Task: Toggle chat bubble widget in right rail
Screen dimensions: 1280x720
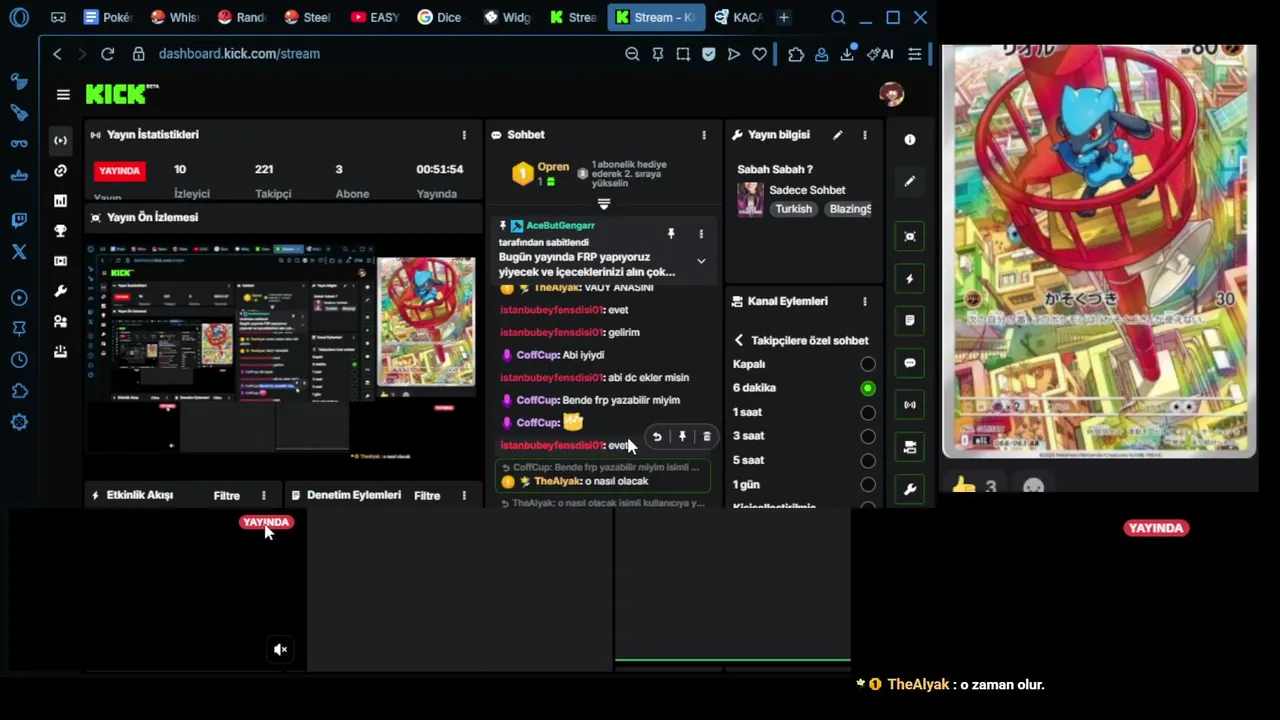Action: click(910, 363)
